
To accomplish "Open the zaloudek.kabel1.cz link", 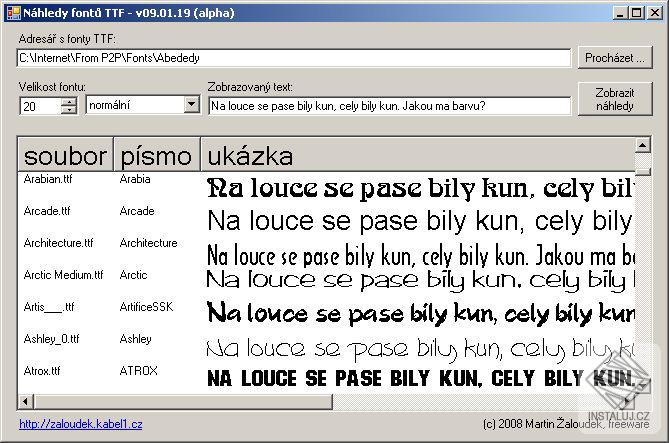I will click(x=81, y=424).
